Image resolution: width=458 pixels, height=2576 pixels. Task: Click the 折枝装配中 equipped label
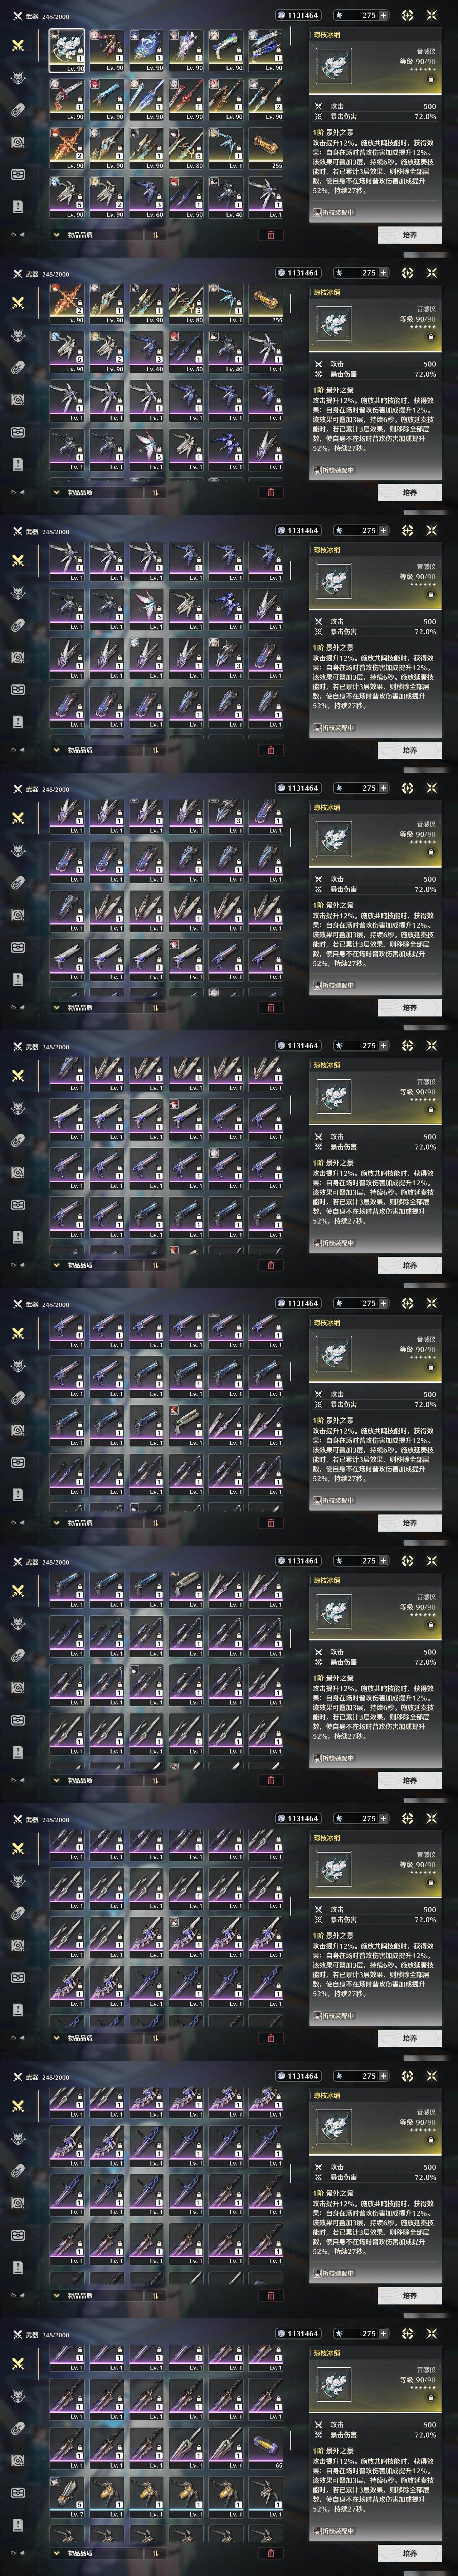click(334, 213)
